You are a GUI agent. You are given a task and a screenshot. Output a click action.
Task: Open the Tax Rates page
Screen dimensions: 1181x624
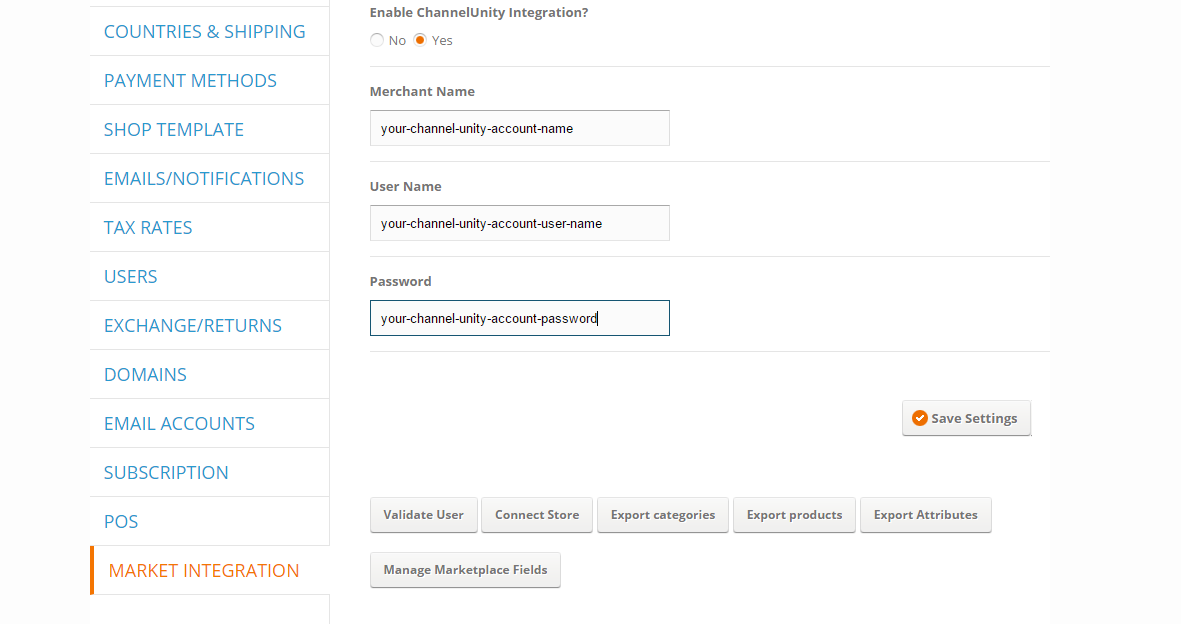(148, 228)
